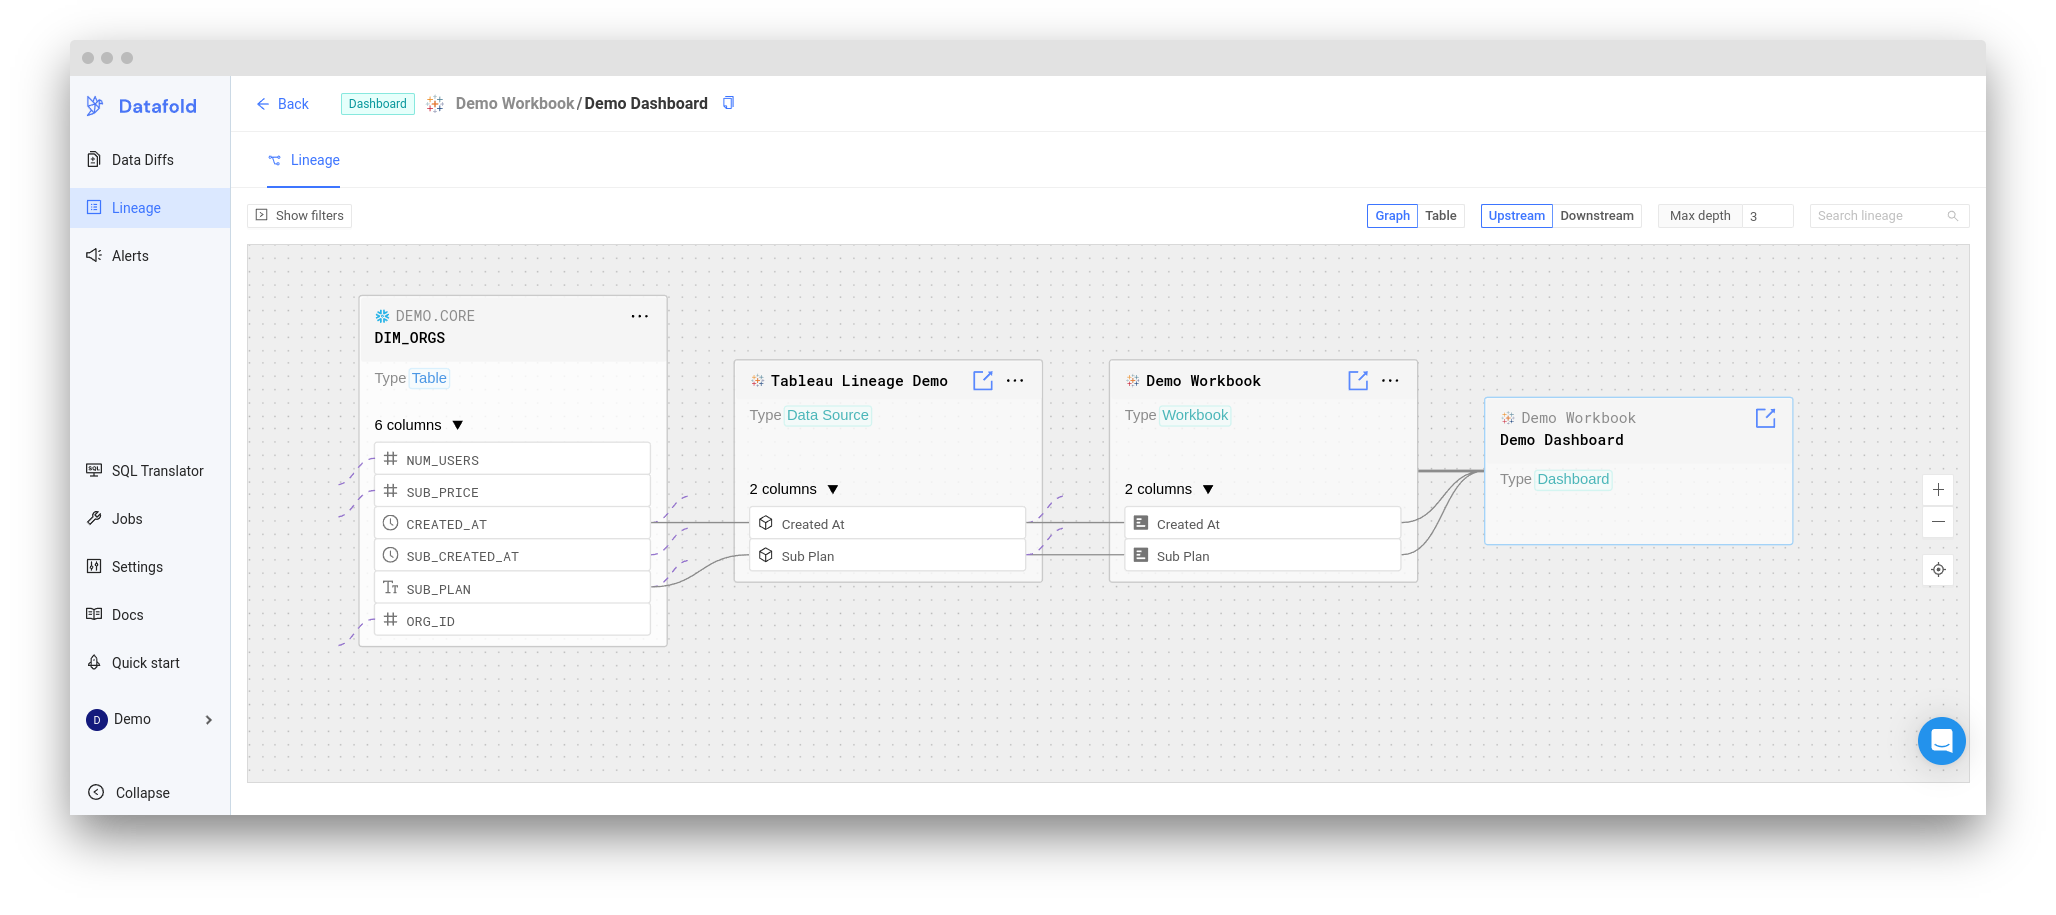Image resolution: width=2056 pixels, height=915 pixels.
Task: Select Created At in Demo Workbook node
Action: click(1262, 523)
